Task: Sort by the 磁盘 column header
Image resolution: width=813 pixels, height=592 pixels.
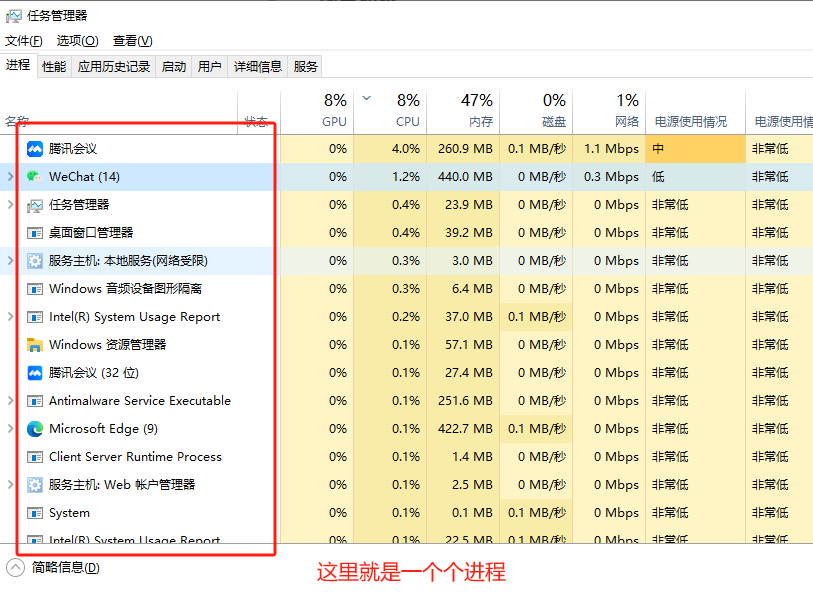Action: click(536, 112)
